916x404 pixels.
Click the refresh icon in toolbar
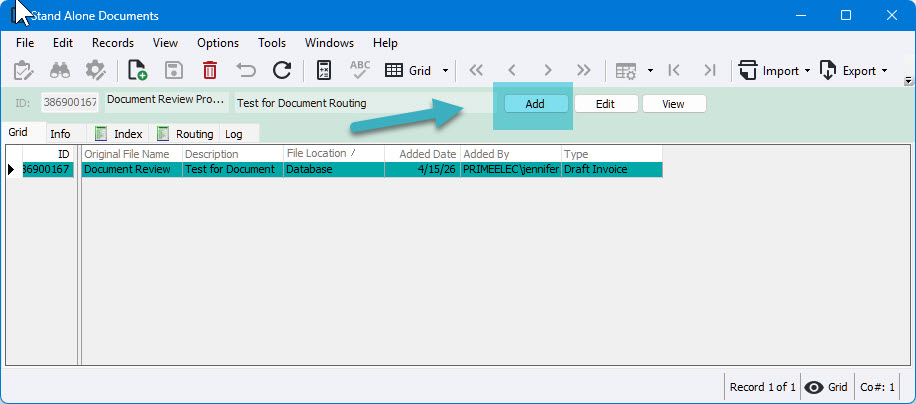click(282, 71)
